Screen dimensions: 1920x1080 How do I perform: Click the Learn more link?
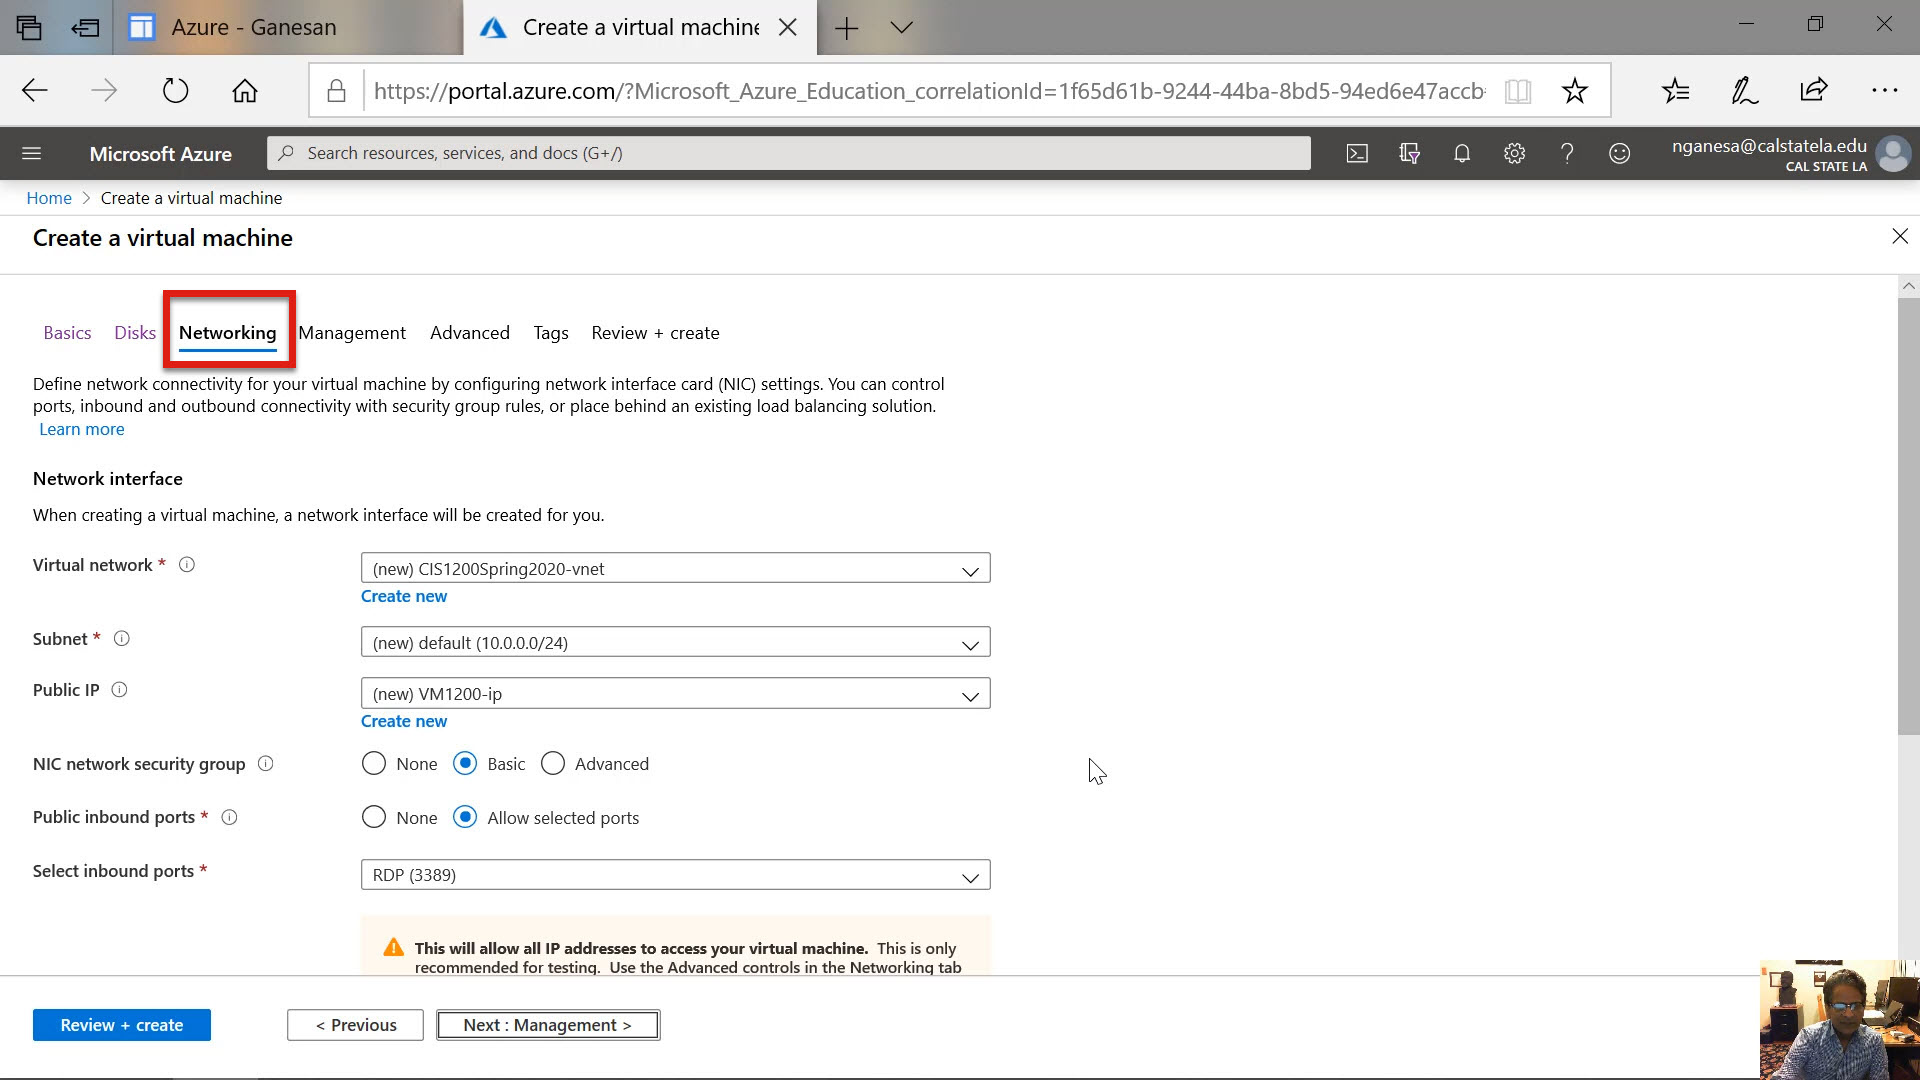tap(82, 429)
